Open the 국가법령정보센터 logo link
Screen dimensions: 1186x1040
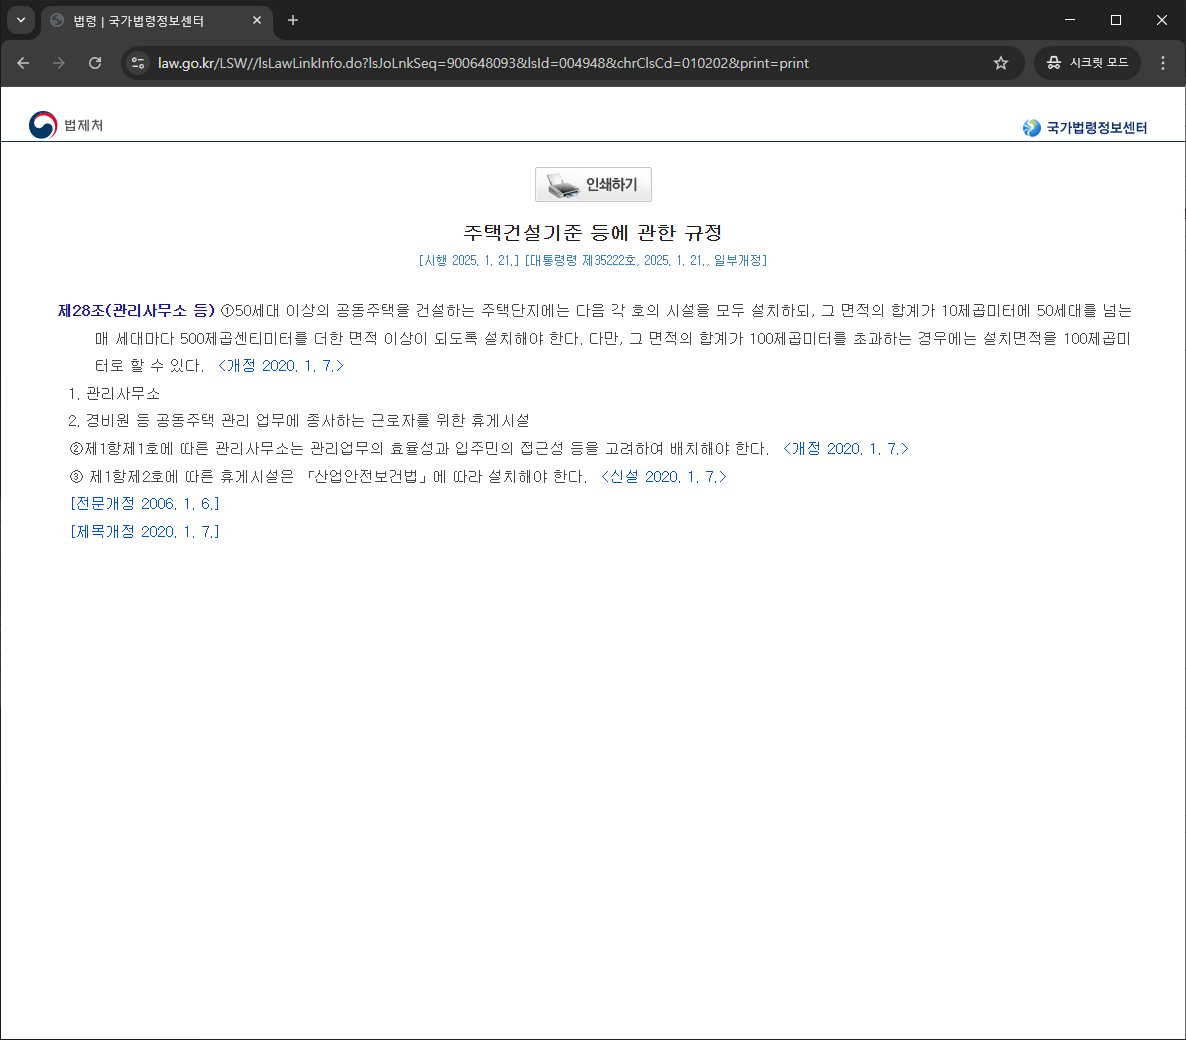(1084, 128)
